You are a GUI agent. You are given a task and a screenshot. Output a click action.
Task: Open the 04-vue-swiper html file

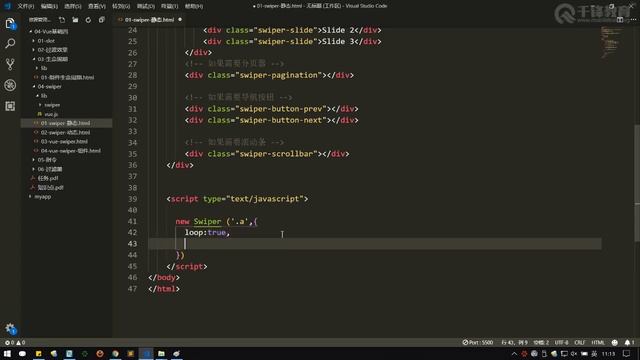pos(67,151)
